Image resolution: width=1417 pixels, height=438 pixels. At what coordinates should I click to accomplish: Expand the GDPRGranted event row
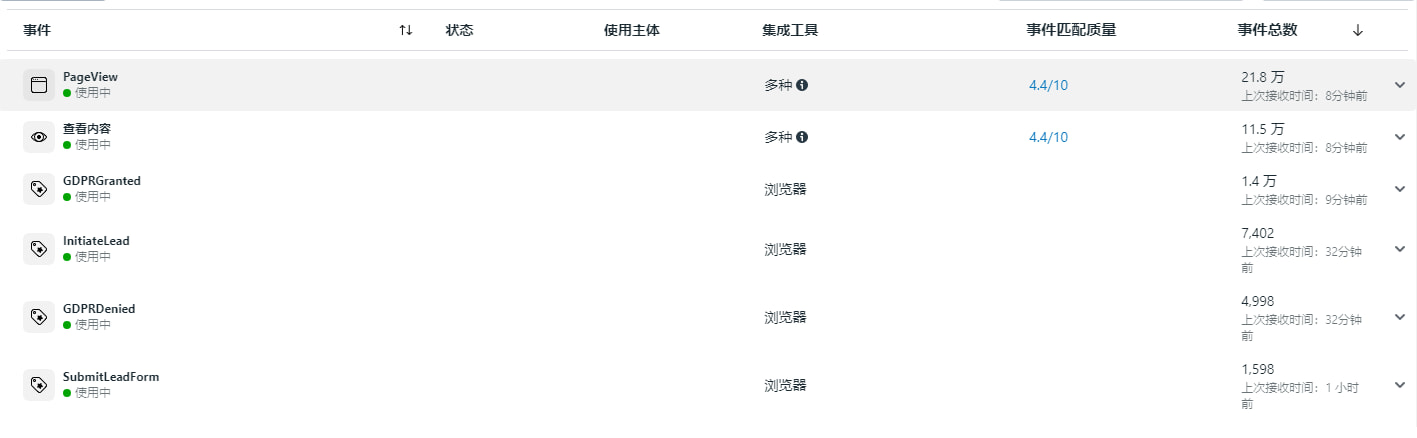[x=1400, y=189]
